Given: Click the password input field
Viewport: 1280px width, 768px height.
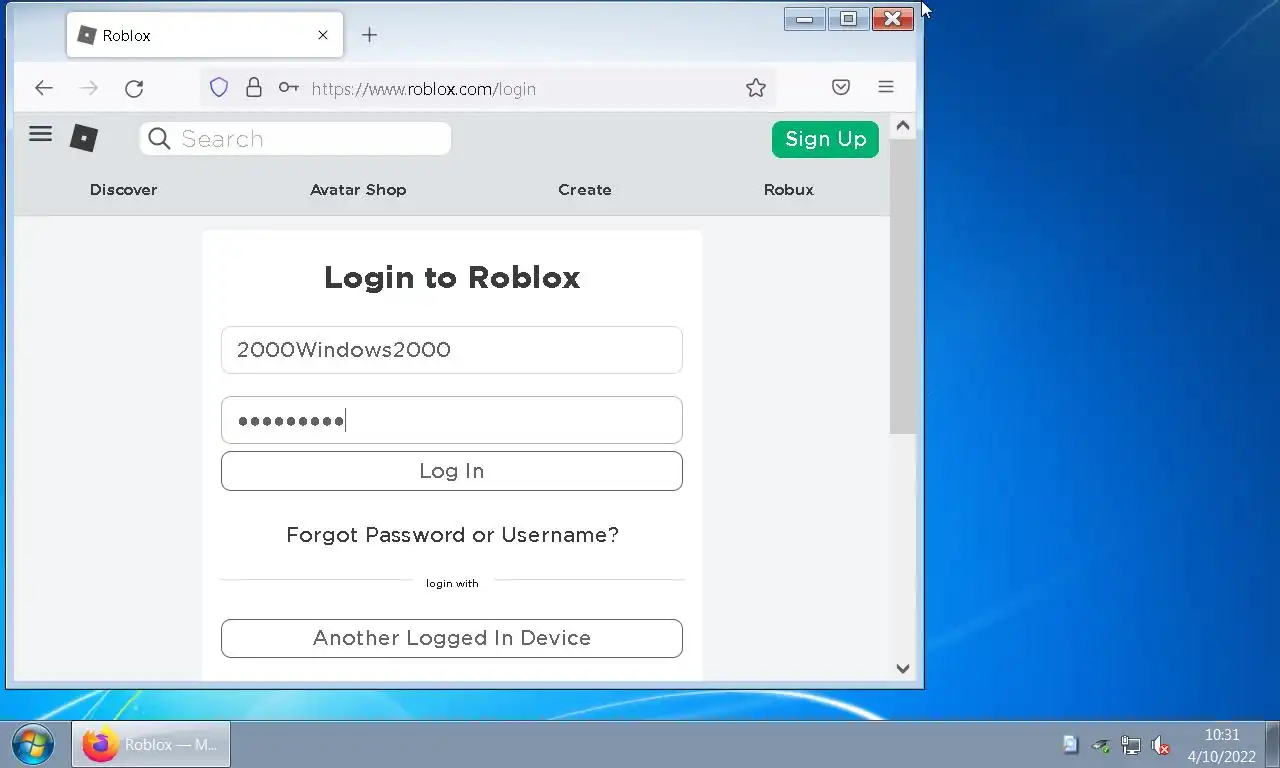Looking at the screenshot, I should 452,420.
